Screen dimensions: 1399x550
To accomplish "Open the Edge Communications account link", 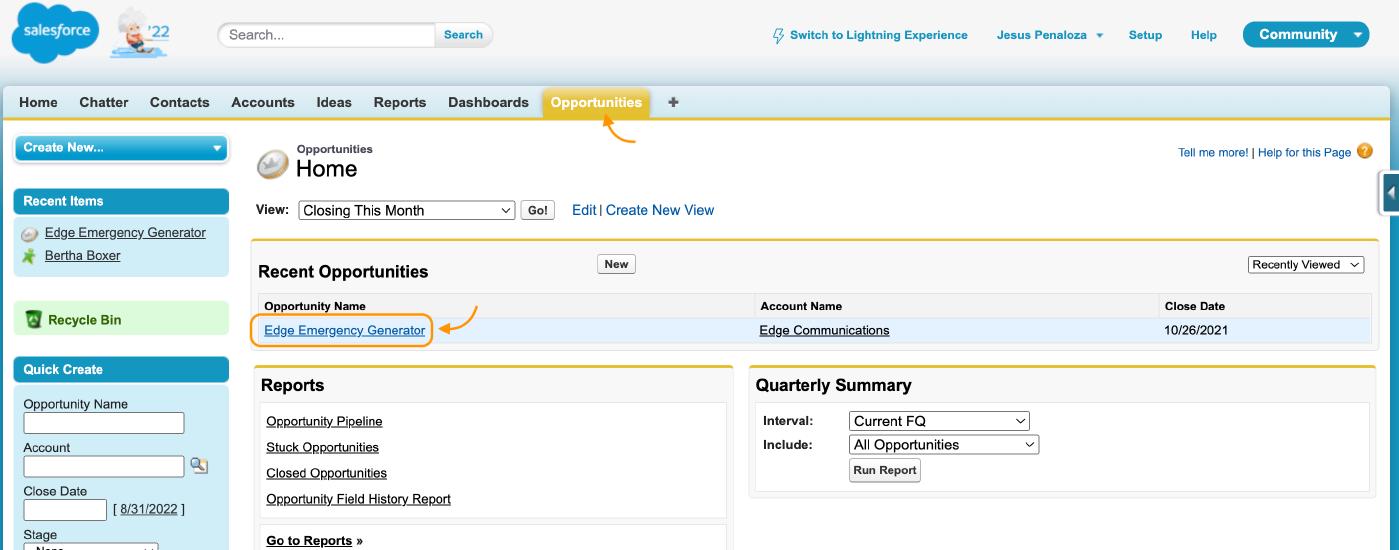I will click(x=824, y=330).
